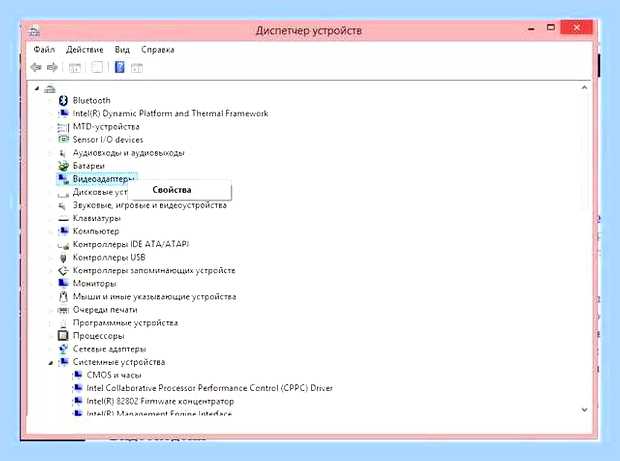
Task: Select the Bluetooth tree row
Action: (91, 100)
